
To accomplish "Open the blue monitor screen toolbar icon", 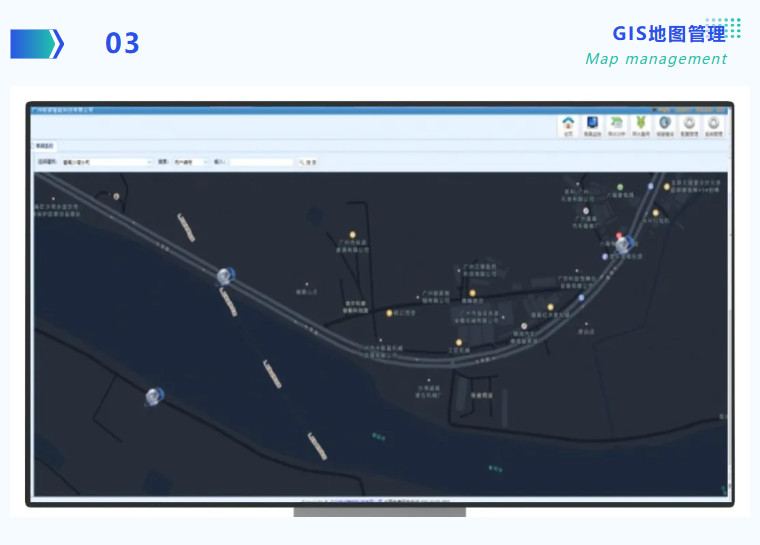I will click(x=593, y=124).
